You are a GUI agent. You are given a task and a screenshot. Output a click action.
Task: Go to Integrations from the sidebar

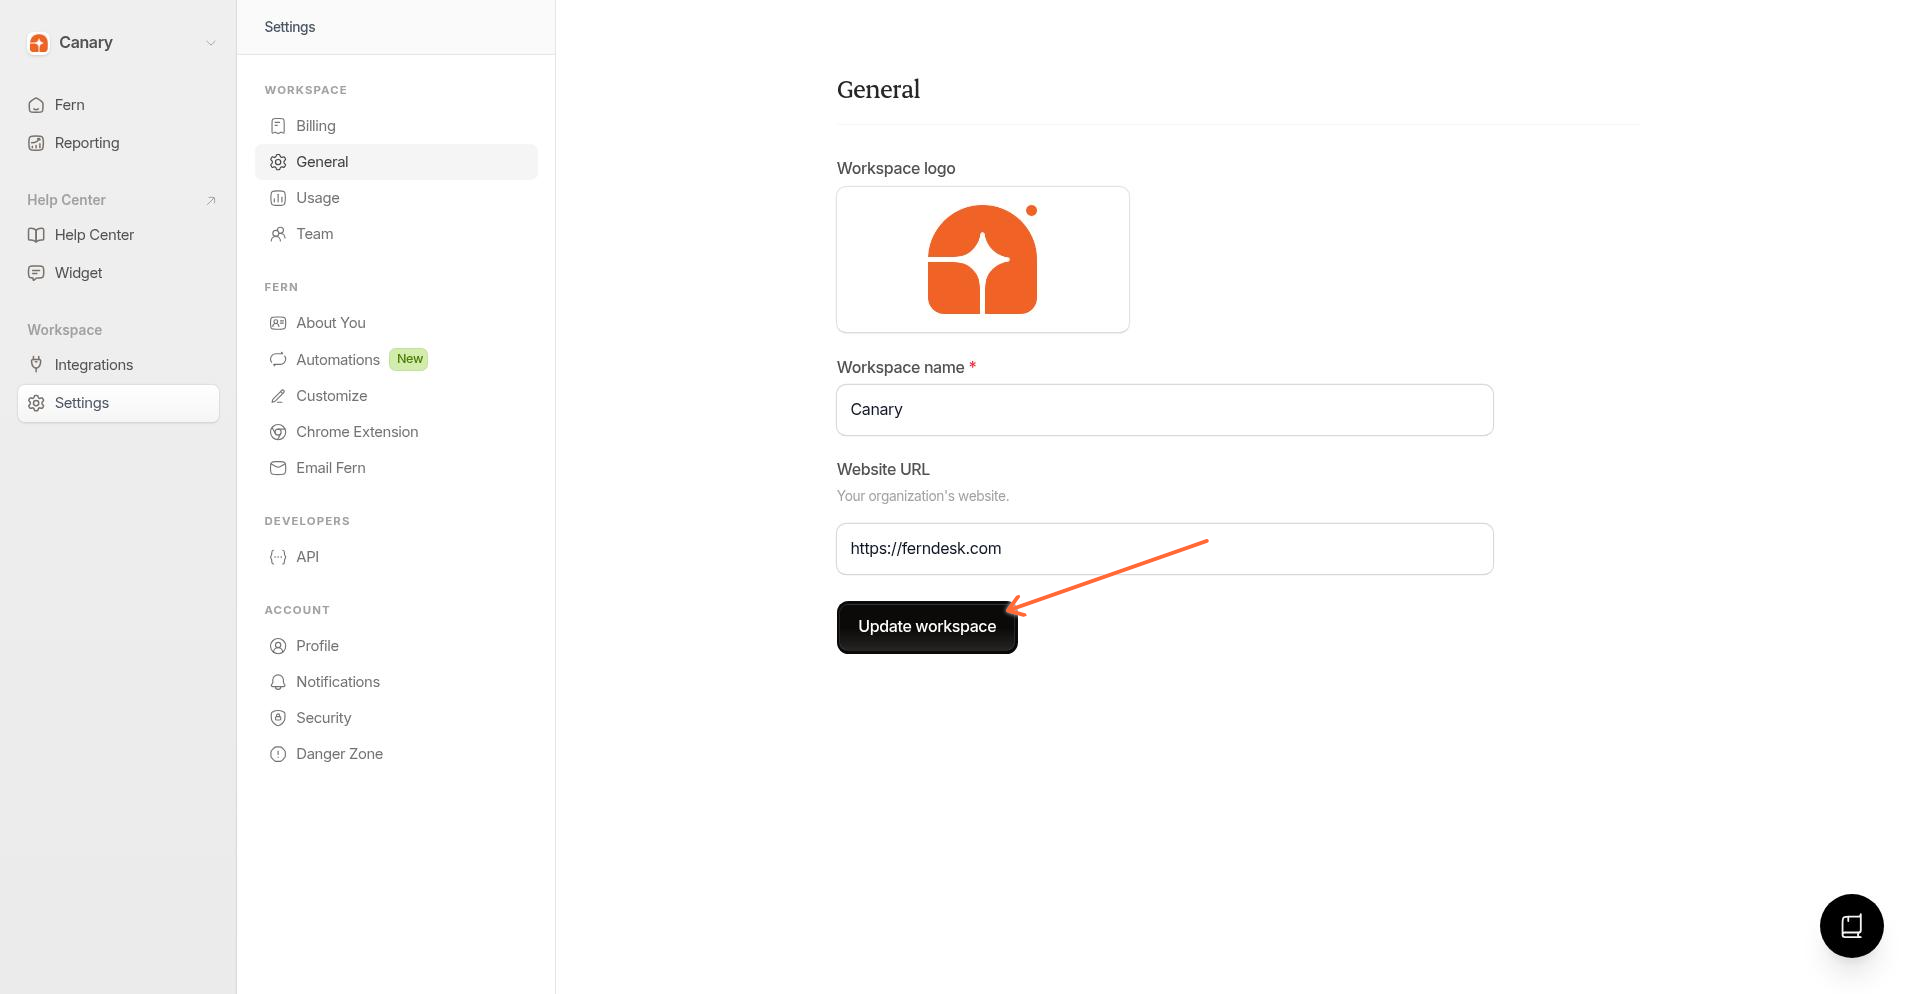93,364
